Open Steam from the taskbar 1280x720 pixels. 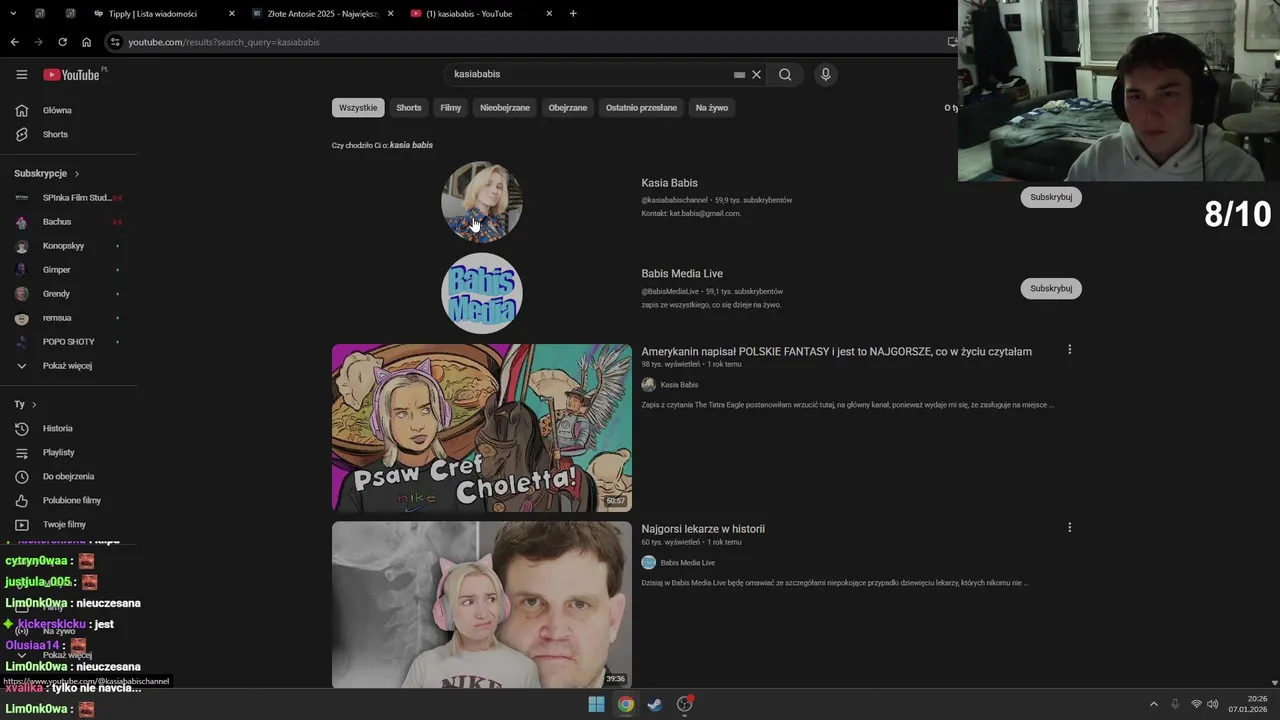click(x=654, y=704)
